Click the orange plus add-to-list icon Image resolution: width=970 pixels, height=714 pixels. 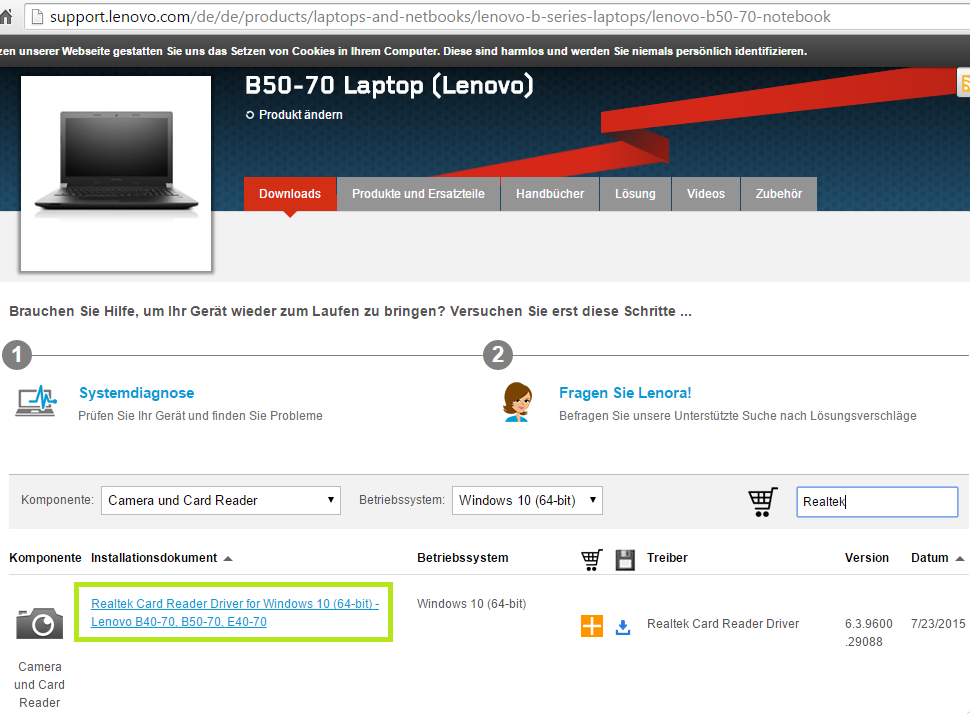[592, 627]
